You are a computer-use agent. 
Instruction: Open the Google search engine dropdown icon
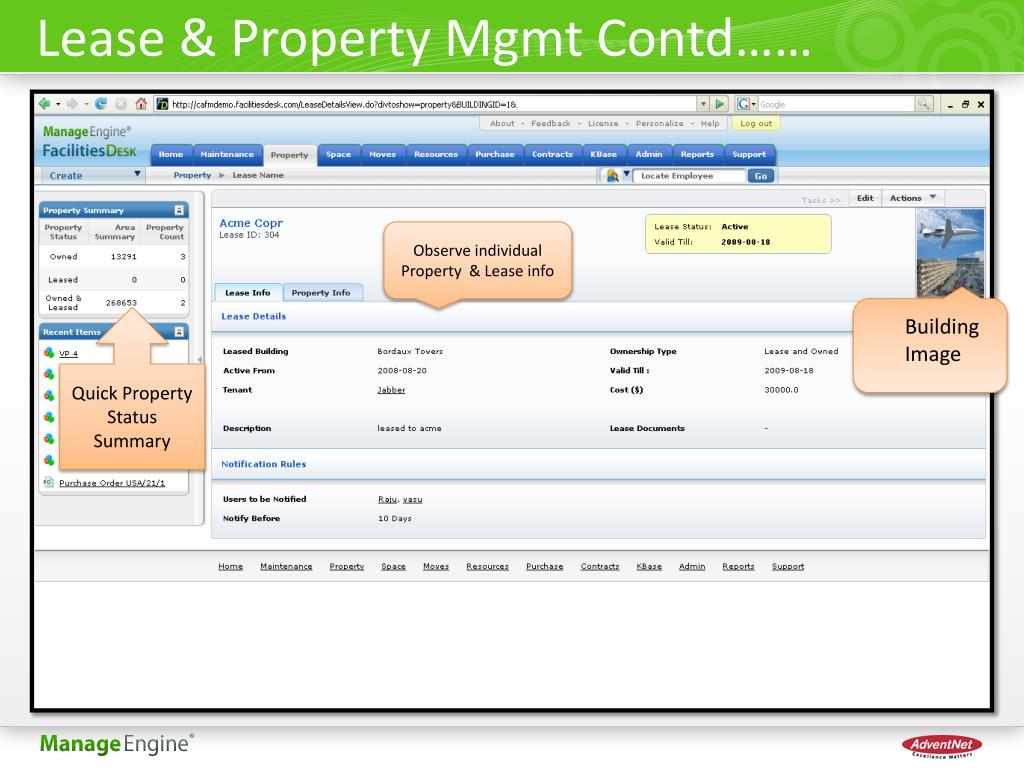click(x=746, y=104)
